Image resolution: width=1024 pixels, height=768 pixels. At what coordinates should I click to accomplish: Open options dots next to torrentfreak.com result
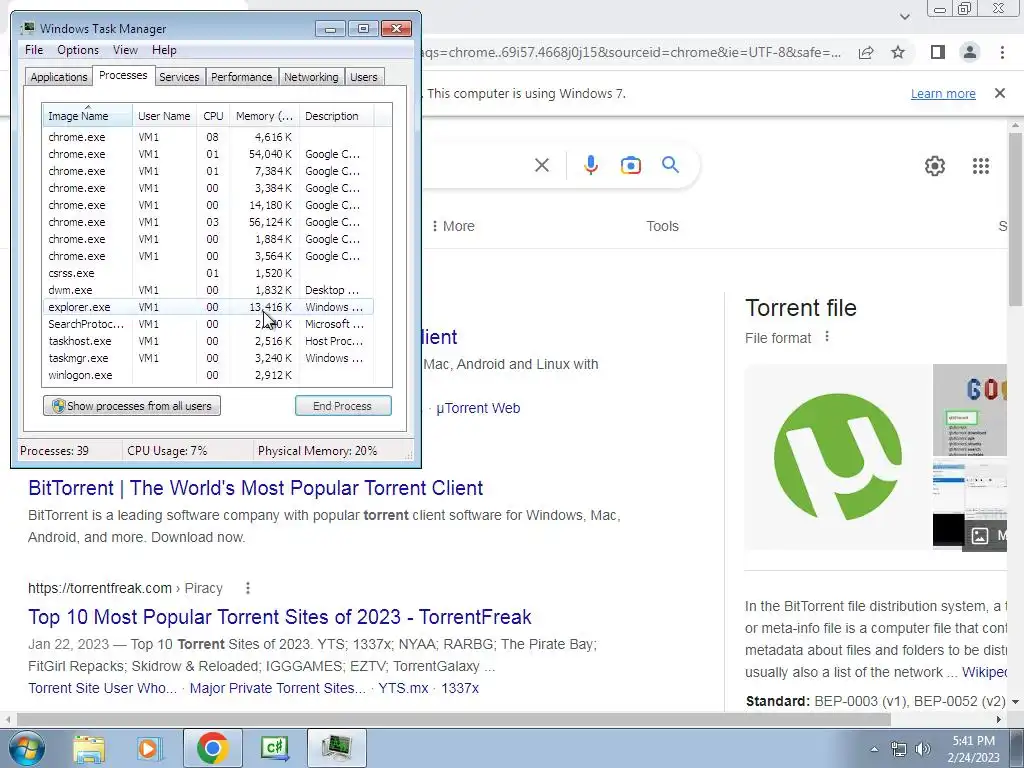(x=248, y=588)
